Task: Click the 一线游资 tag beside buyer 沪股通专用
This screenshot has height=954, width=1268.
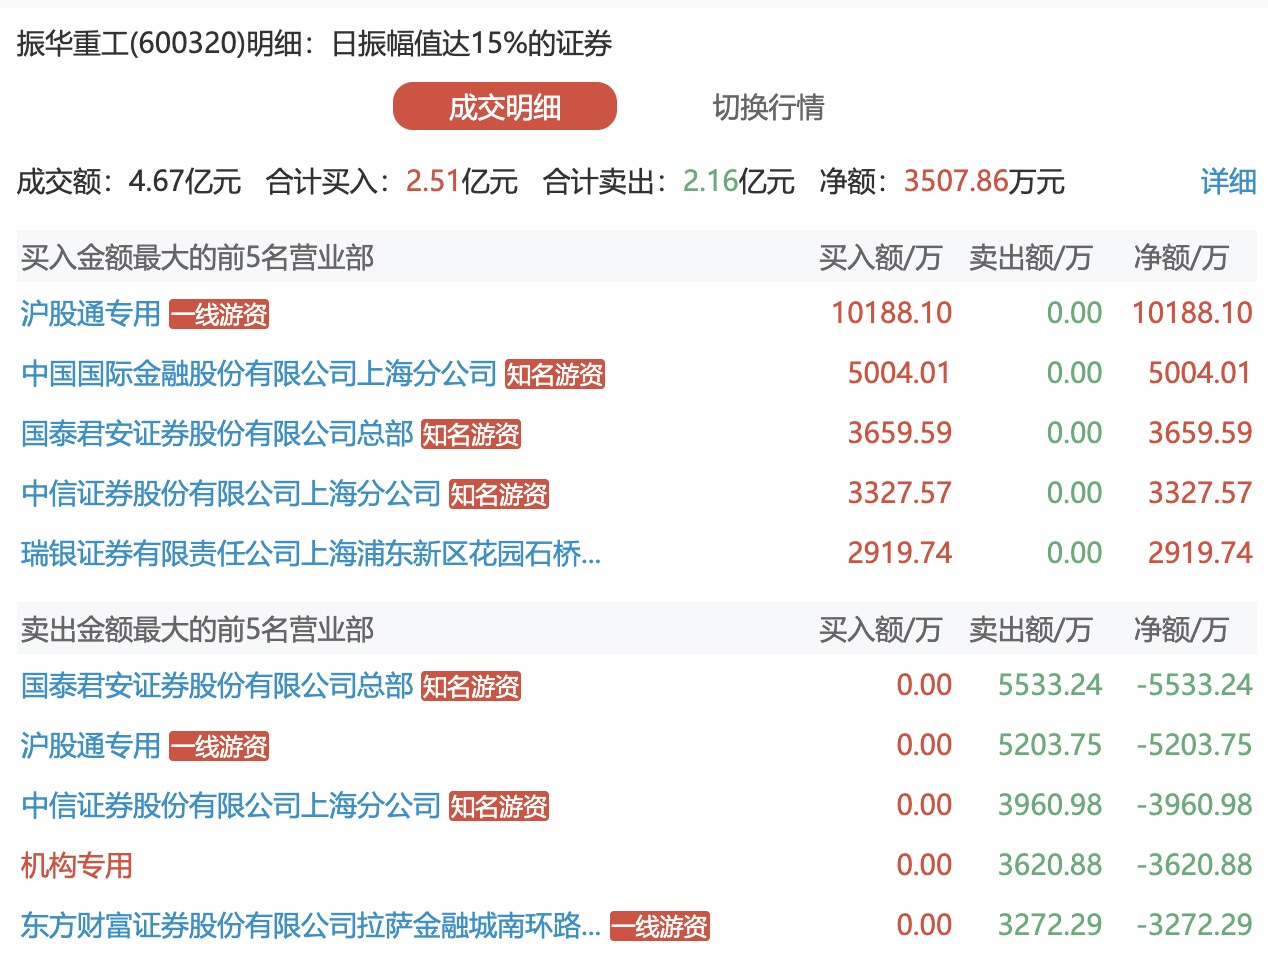Action: coord(219,315)
